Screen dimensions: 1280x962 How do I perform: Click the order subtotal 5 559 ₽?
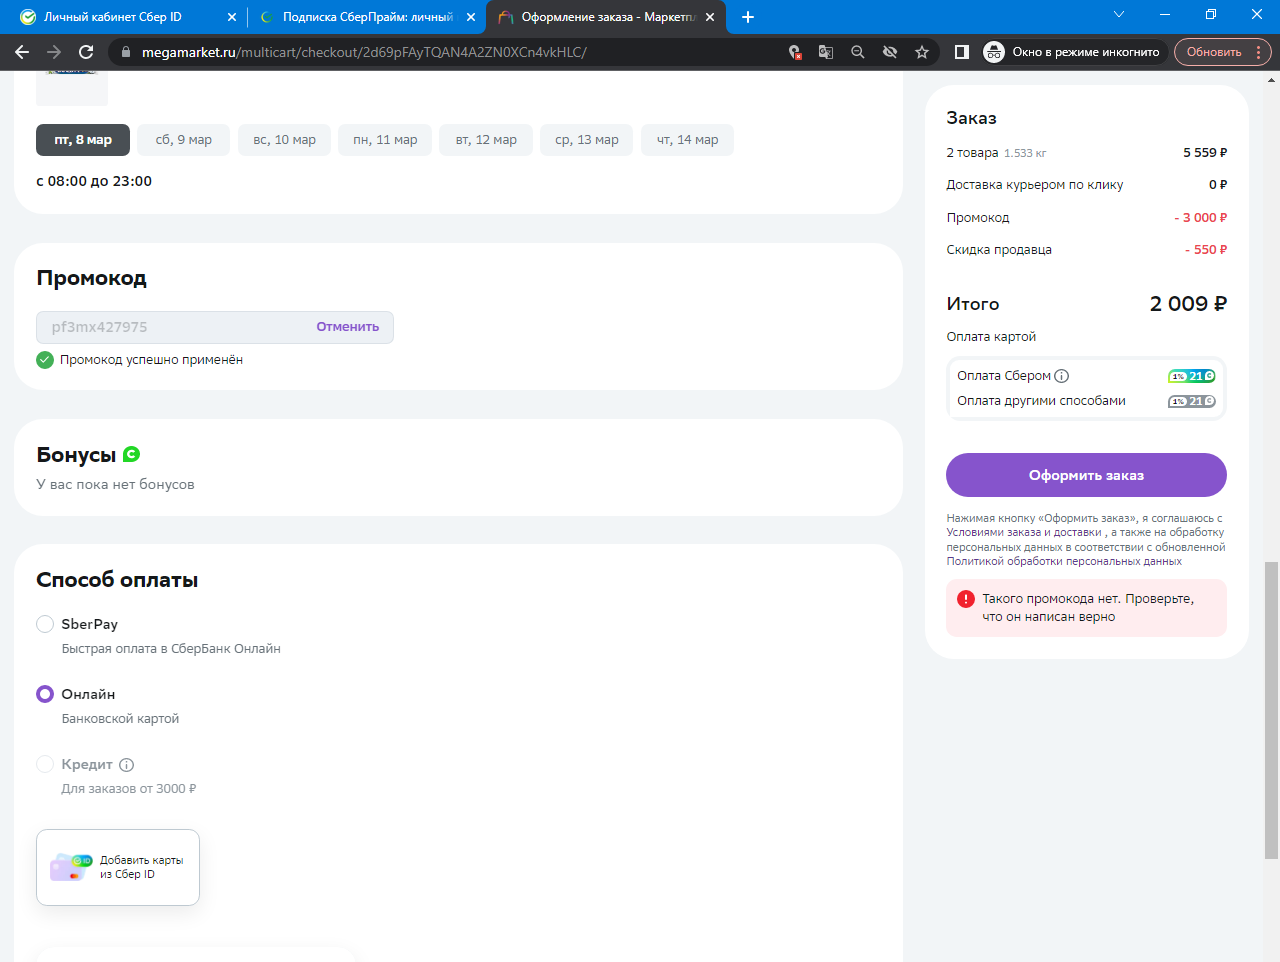(1205, 153)
